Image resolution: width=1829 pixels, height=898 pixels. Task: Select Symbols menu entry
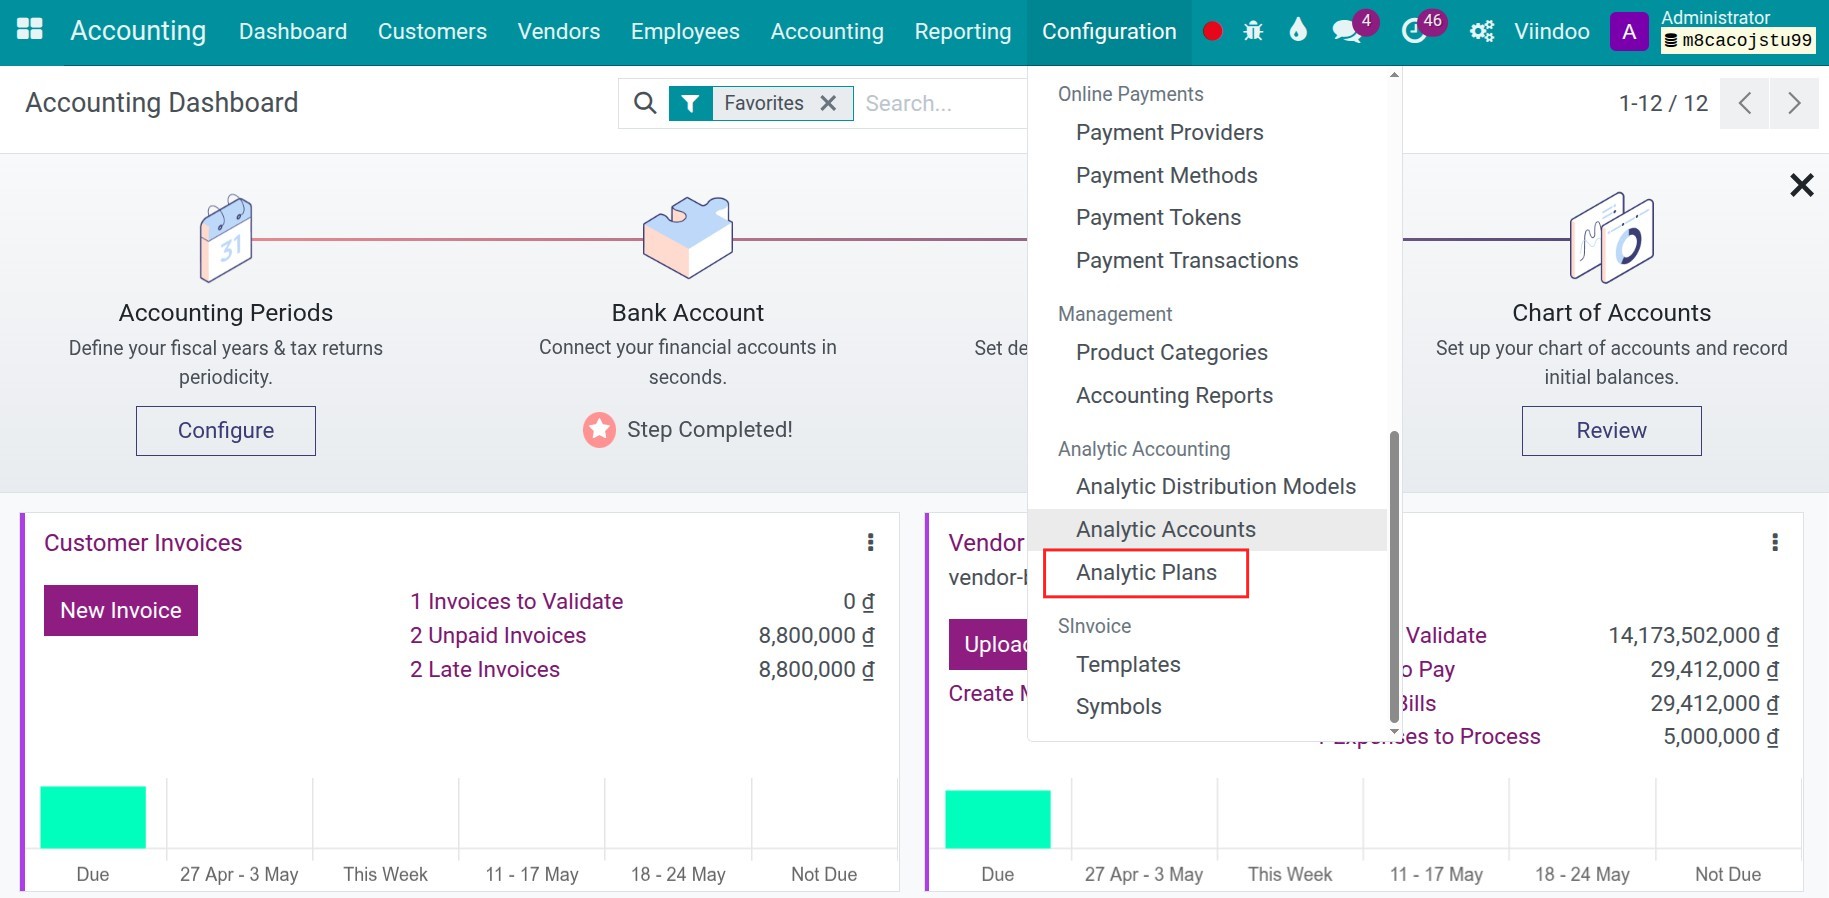click(1118, 706)
